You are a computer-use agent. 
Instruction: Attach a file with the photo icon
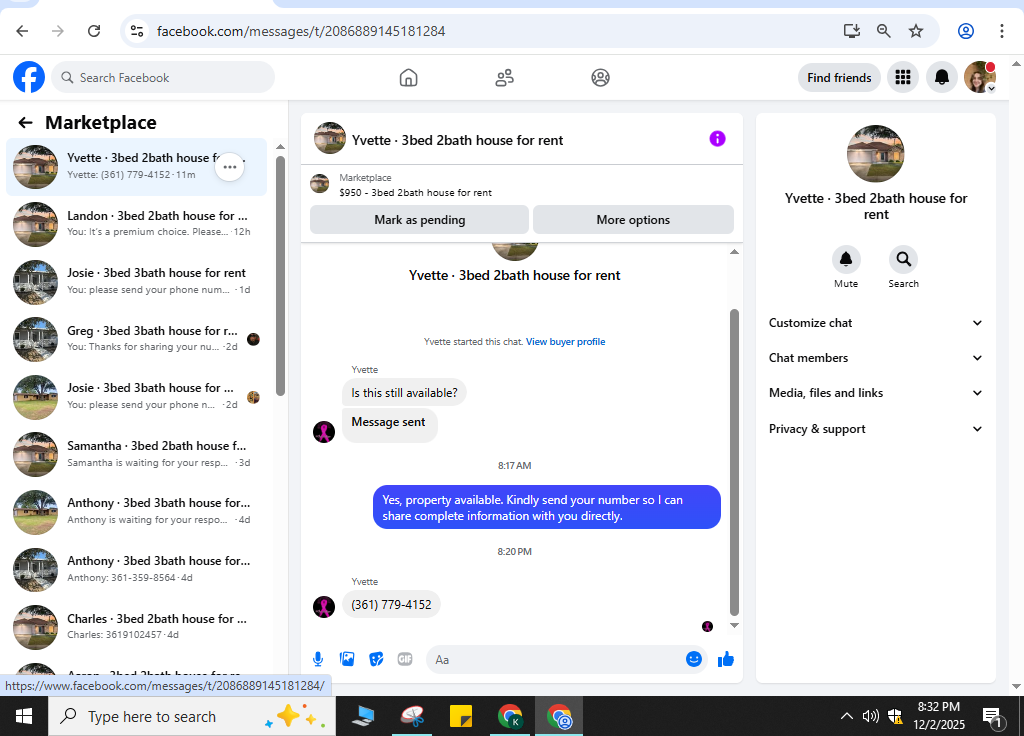(347, 660)
